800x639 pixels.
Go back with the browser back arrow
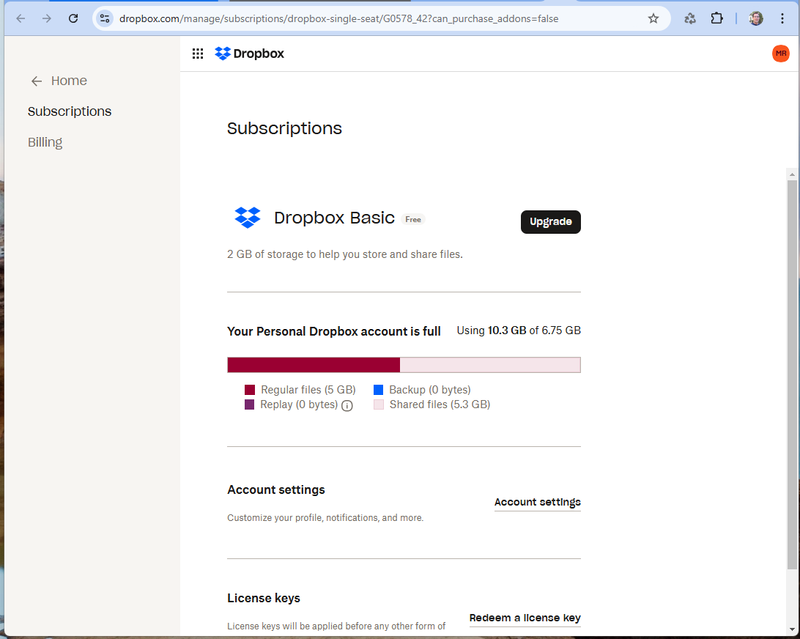(x=20, y=18)
